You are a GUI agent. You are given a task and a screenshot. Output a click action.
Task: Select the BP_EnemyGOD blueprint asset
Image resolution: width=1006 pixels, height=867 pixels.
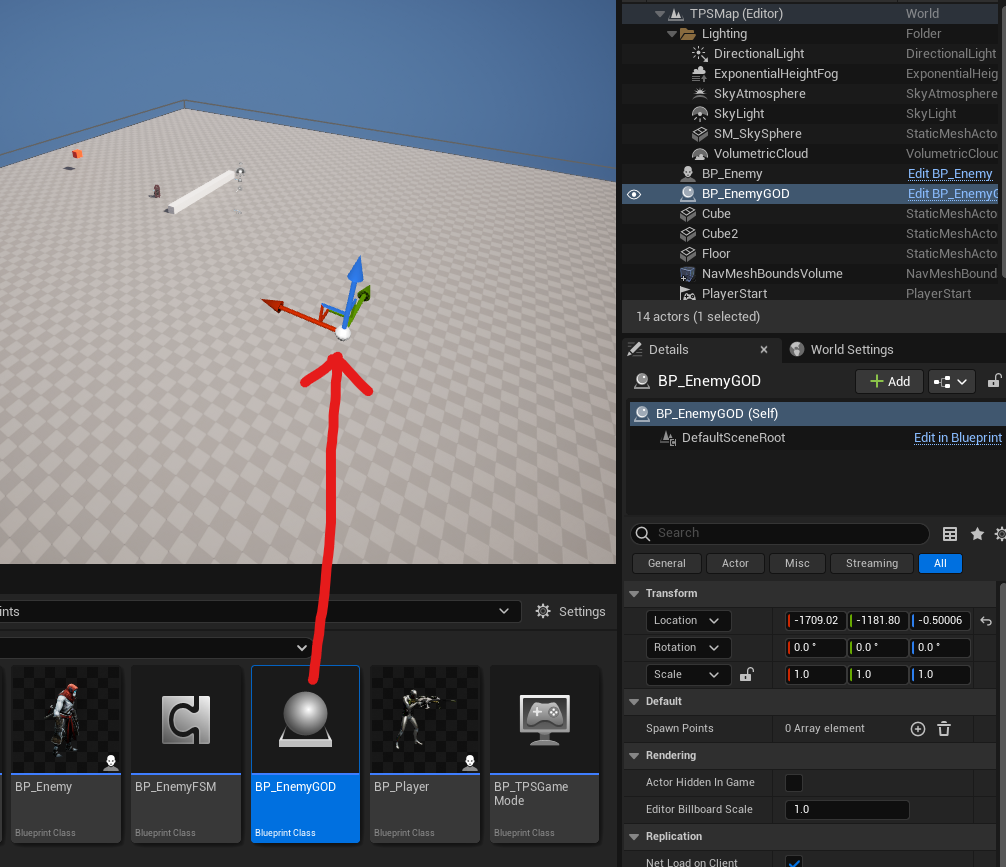point(305,754)
